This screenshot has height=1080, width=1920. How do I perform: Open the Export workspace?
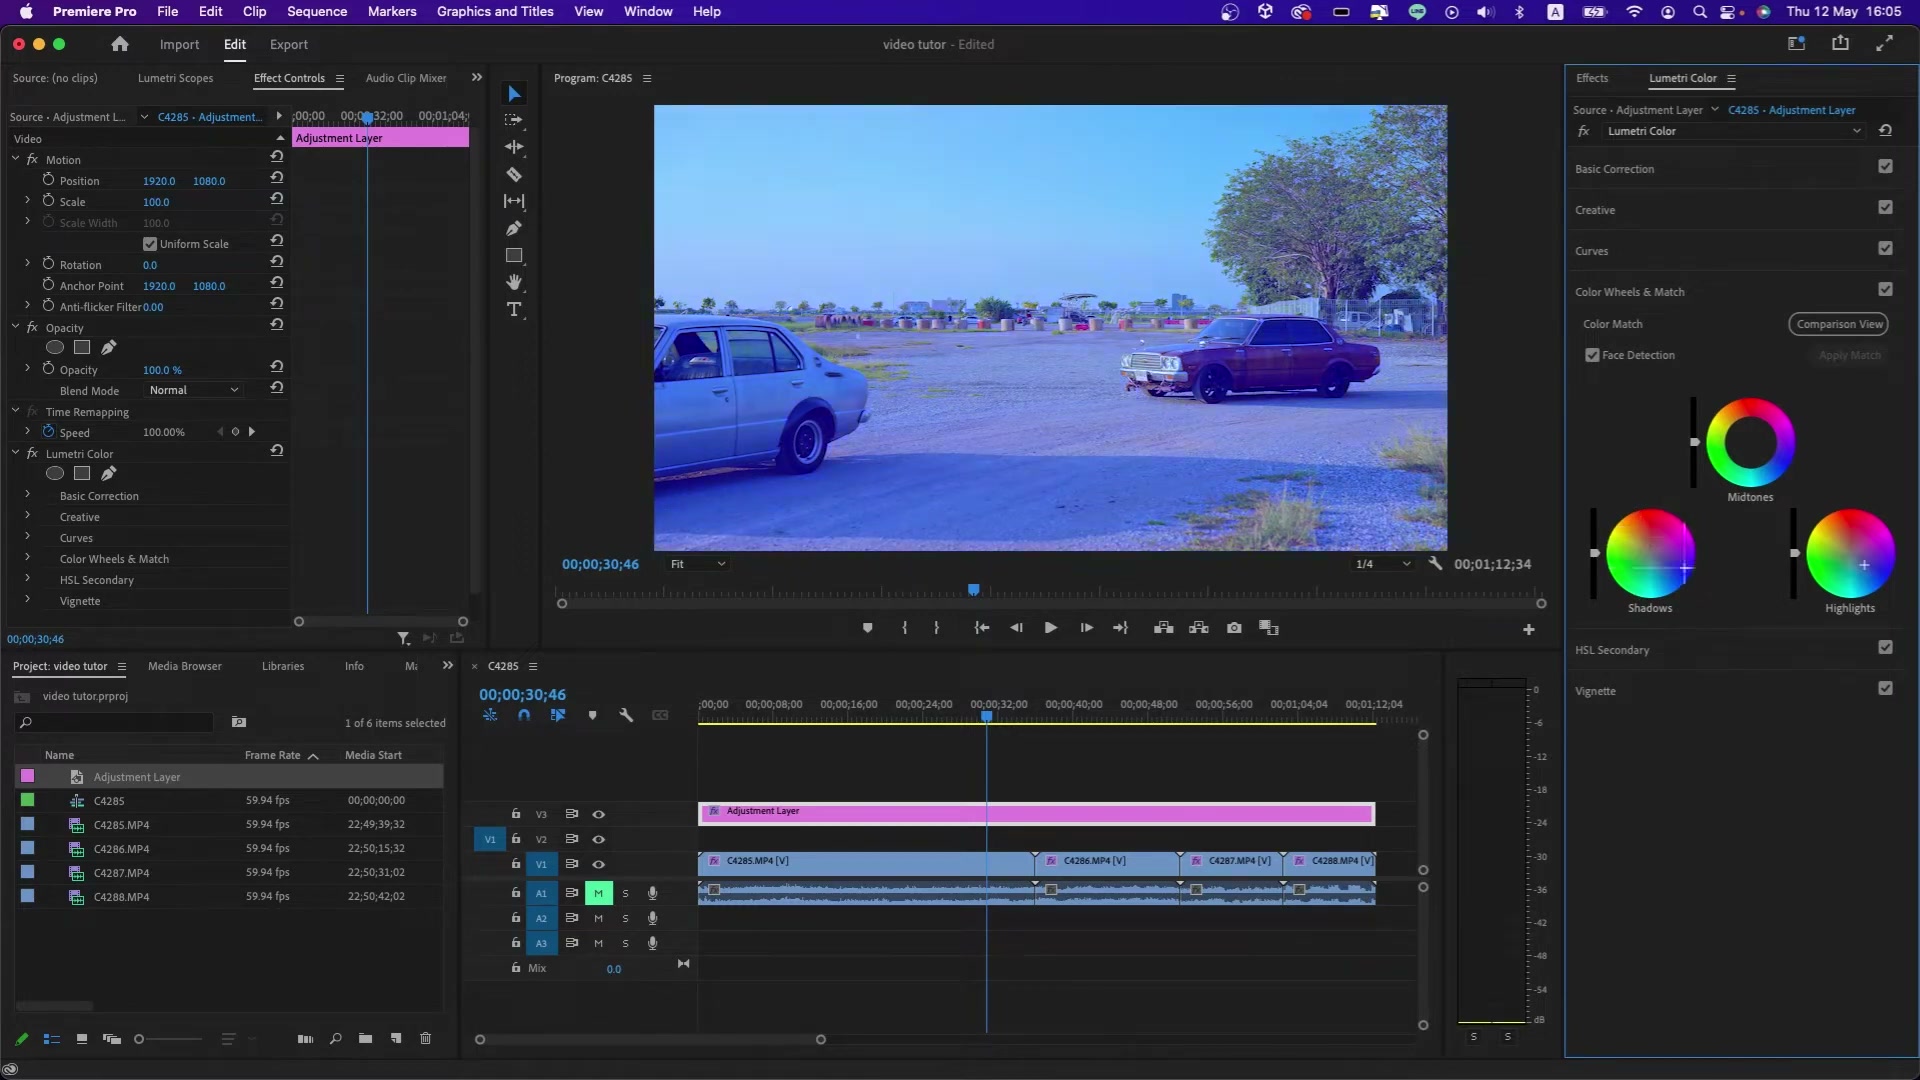[289, 44]
